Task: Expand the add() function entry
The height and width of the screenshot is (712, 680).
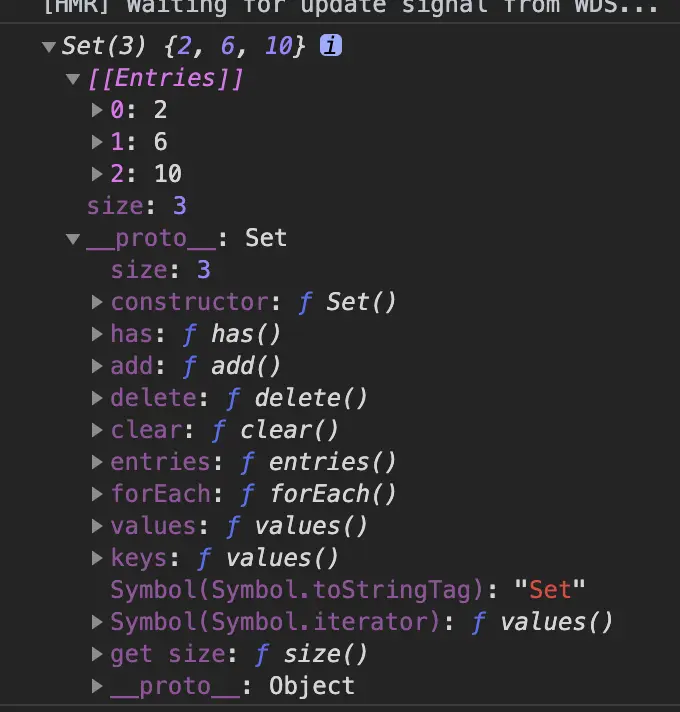Action: 97,366
